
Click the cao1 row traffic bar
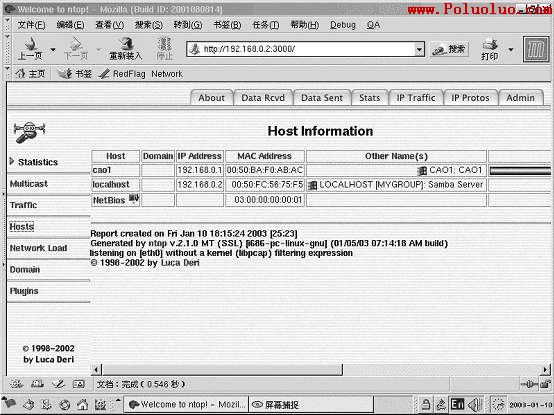click(520, 171)
